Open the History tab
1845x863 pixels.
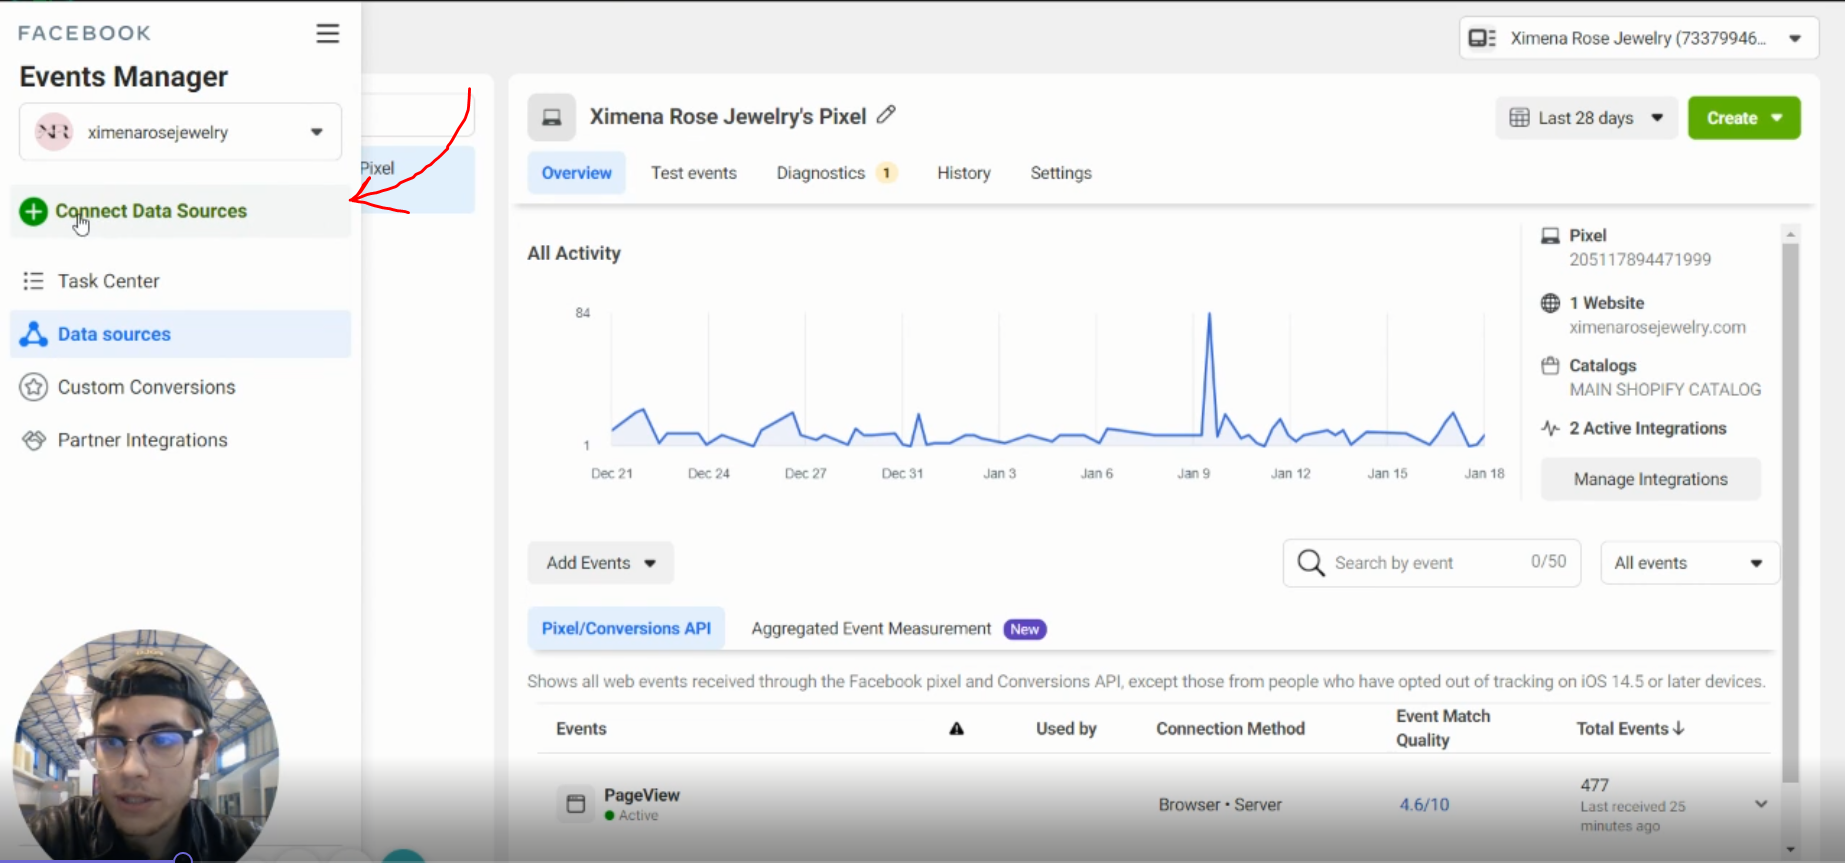point(963,173)
